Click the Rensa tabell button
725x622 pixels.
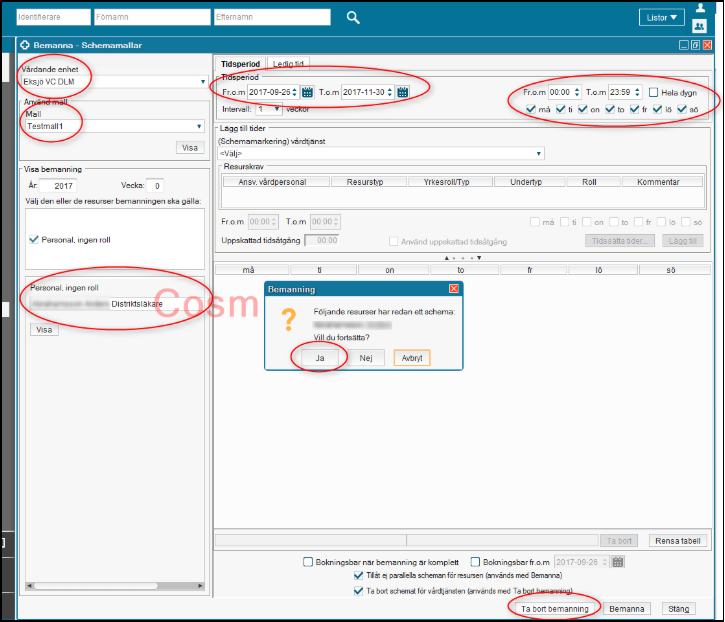(x=679, y=540)
